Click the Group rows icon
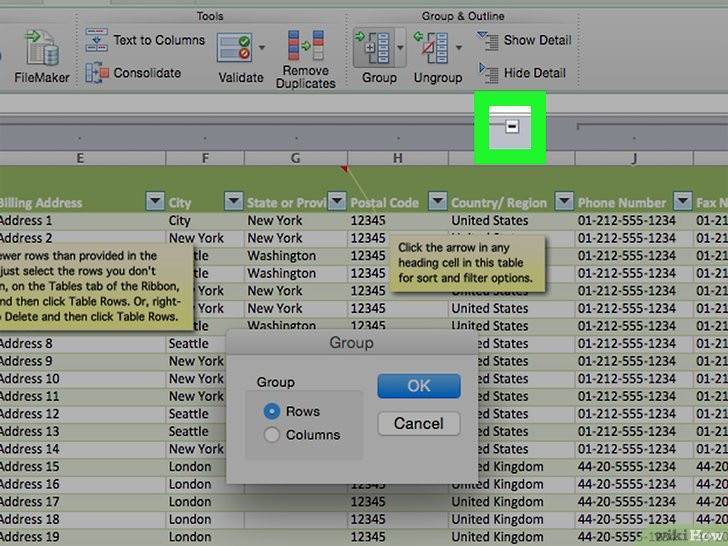Screen dimensions: 728x546 pyautogui.click(x=373, y=47)
